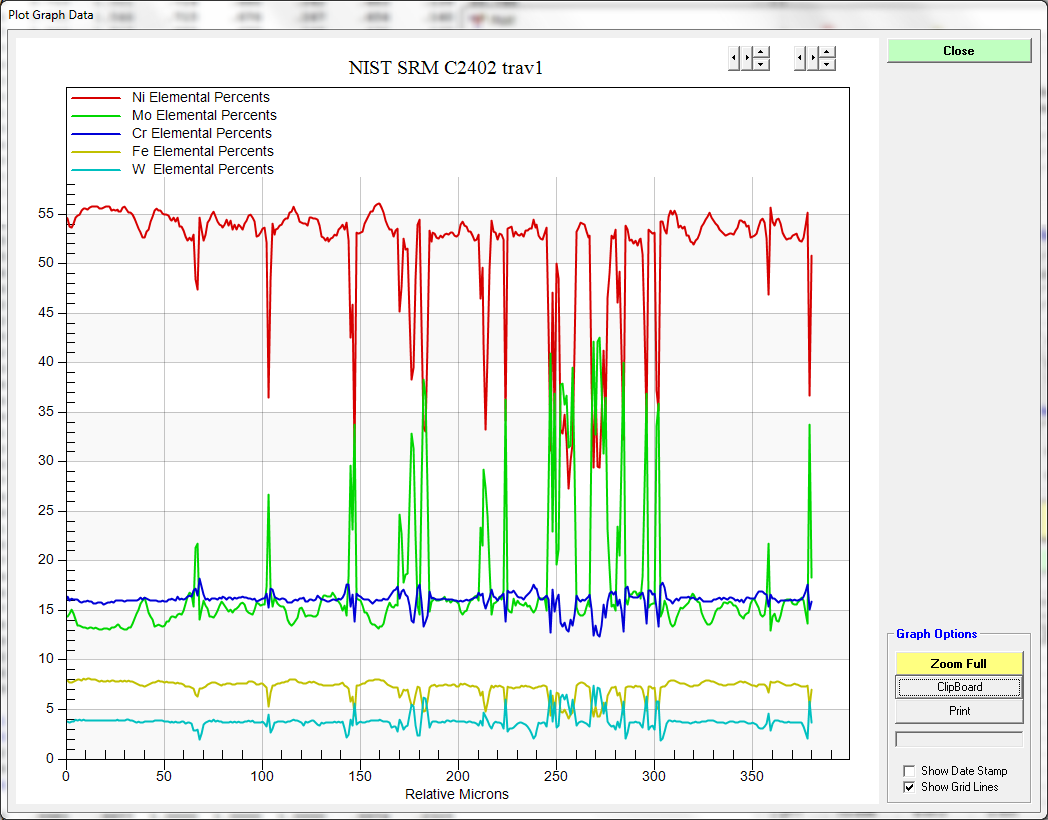
Task: Click left arrow in second arrow group
Action: tap(799, 59)
